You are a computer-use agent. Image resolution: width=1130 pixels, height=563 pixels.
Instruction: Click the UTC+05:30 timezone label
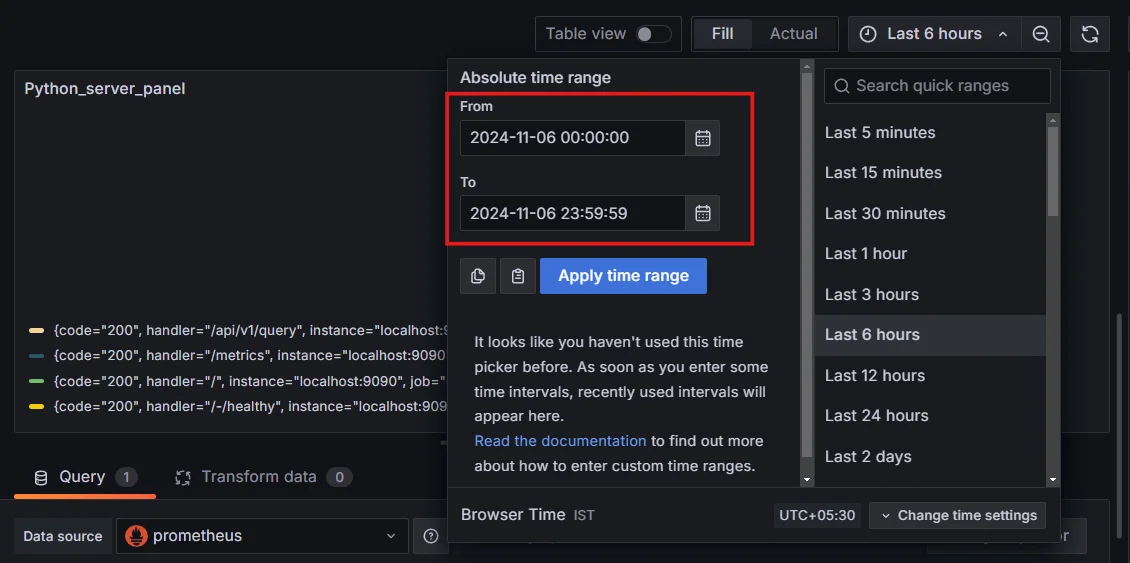pos(818,515)
